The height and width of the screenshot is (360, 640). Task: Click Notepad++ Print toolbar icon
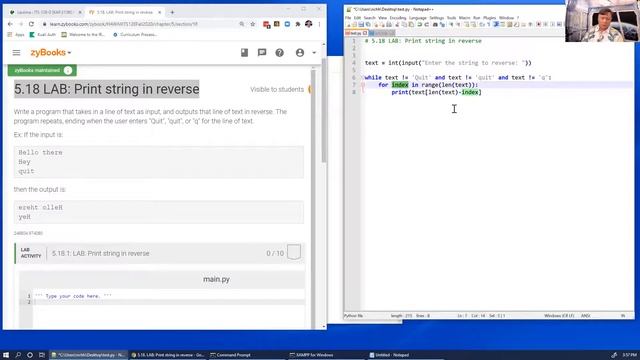pos(389,25)
